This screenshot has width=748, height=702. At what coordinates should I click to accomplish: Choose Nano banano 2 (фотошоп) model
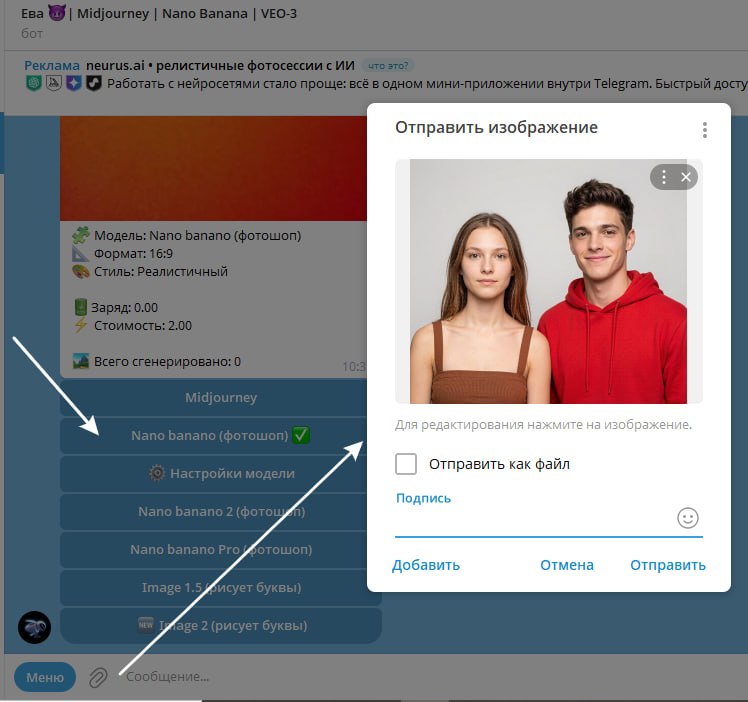tap(220, 511)
